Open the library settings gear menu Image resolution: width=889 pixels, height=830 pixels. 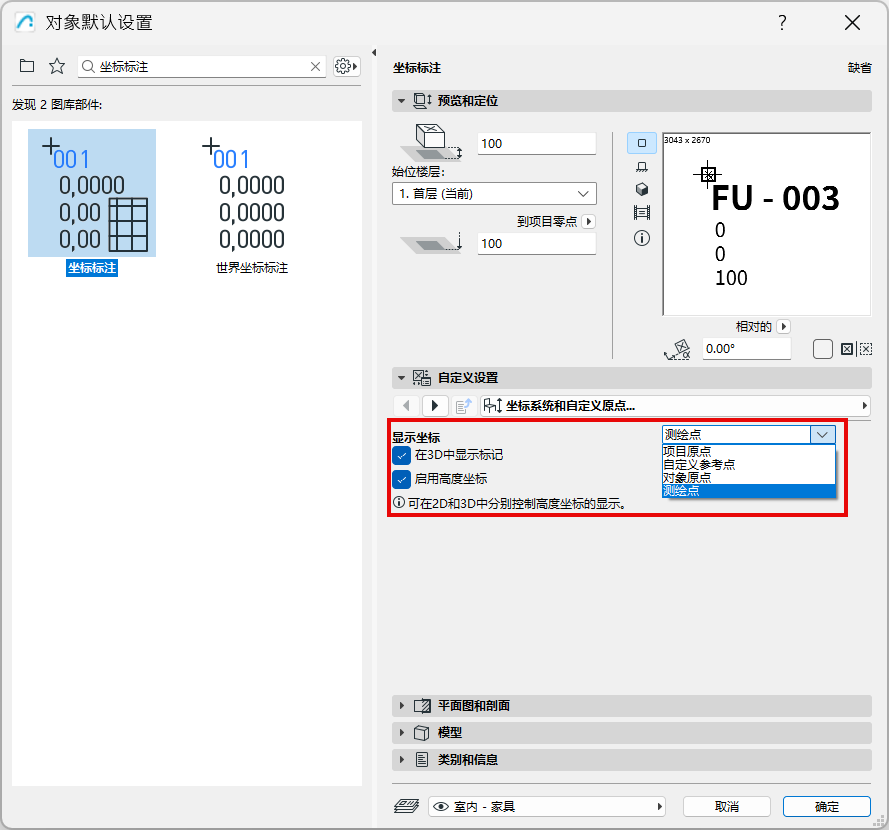pos(346,66)
